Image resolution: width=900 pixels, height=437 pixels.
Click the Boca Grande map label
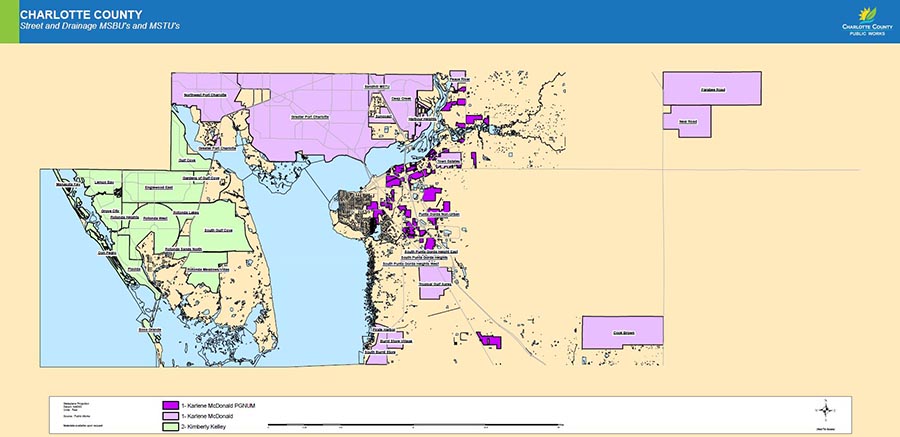(x=149, y=329)
